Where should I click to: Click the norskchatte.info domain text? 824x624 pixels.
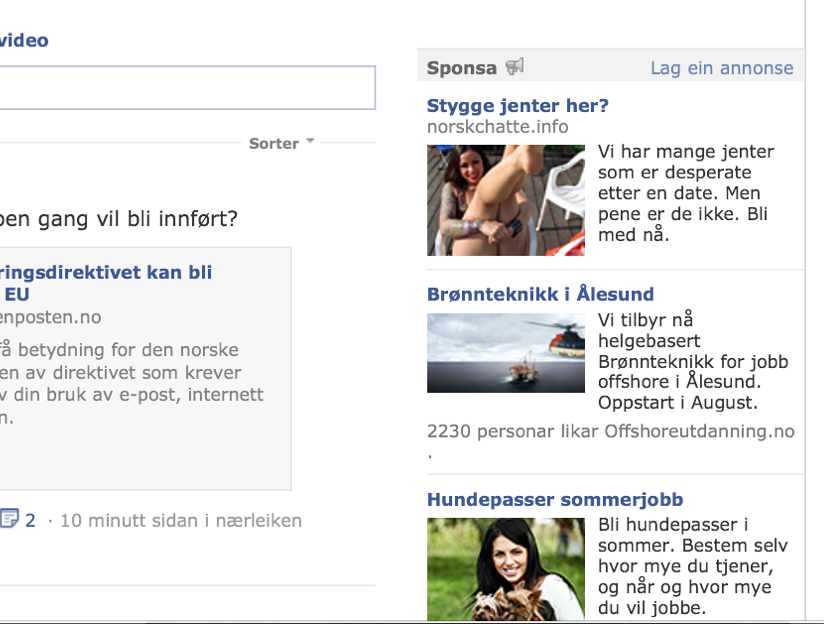click(x=497, y=127)
